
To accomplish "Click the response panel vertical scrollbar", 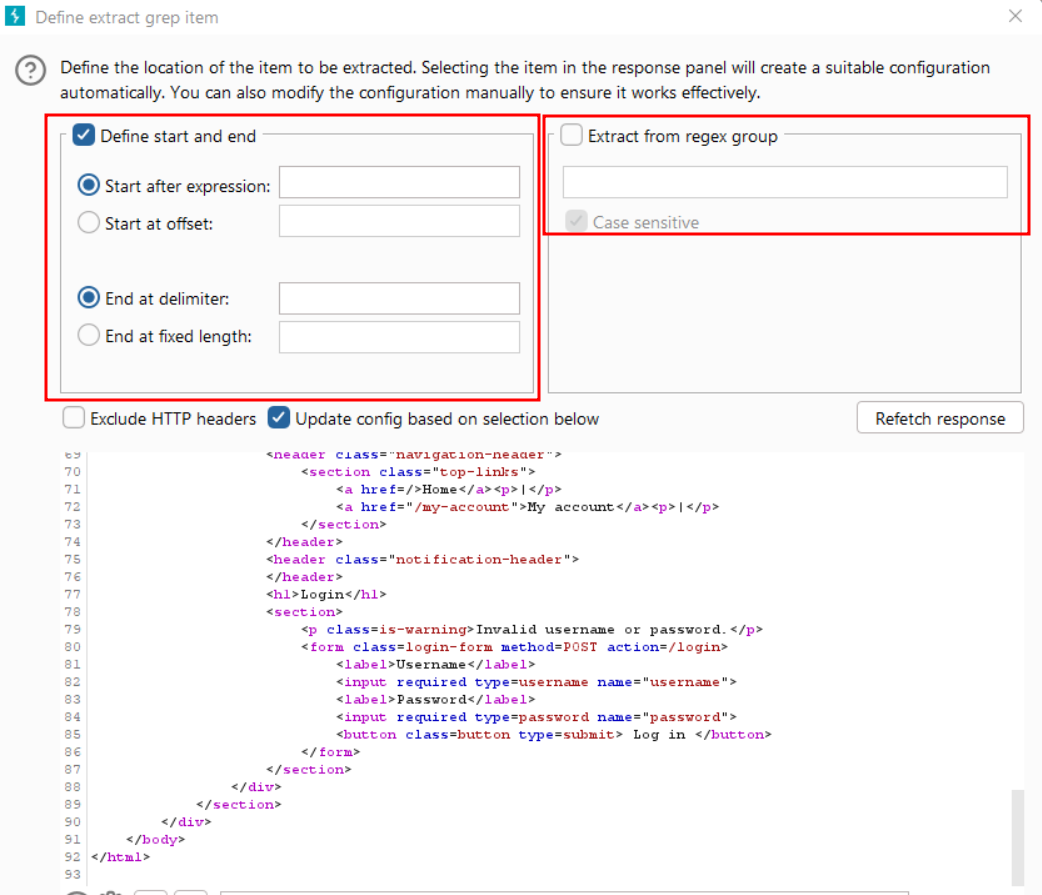I will coord(1017,837).
